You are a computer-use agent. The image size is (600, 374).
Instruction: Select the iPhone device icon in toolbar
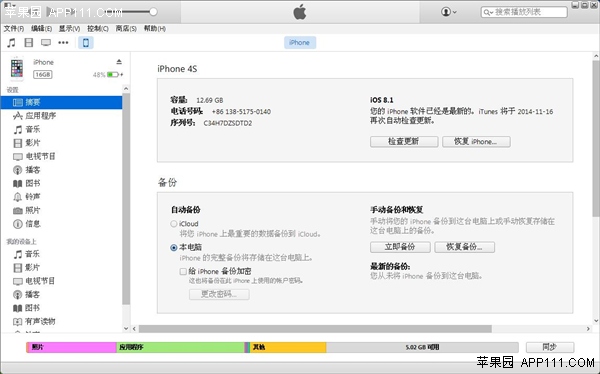pos(86,42)
